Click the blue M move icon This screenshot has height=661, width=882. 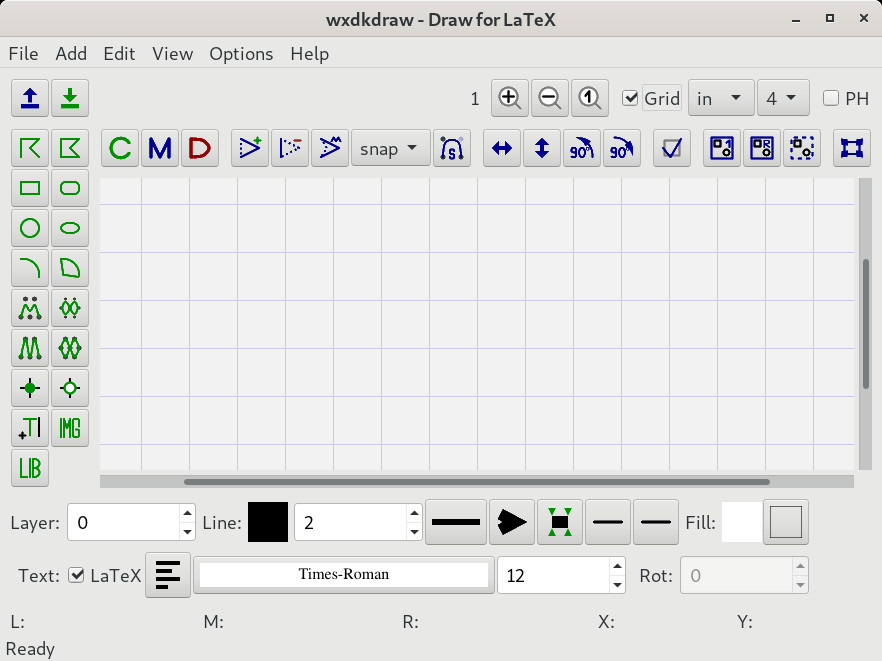[160, 149]
